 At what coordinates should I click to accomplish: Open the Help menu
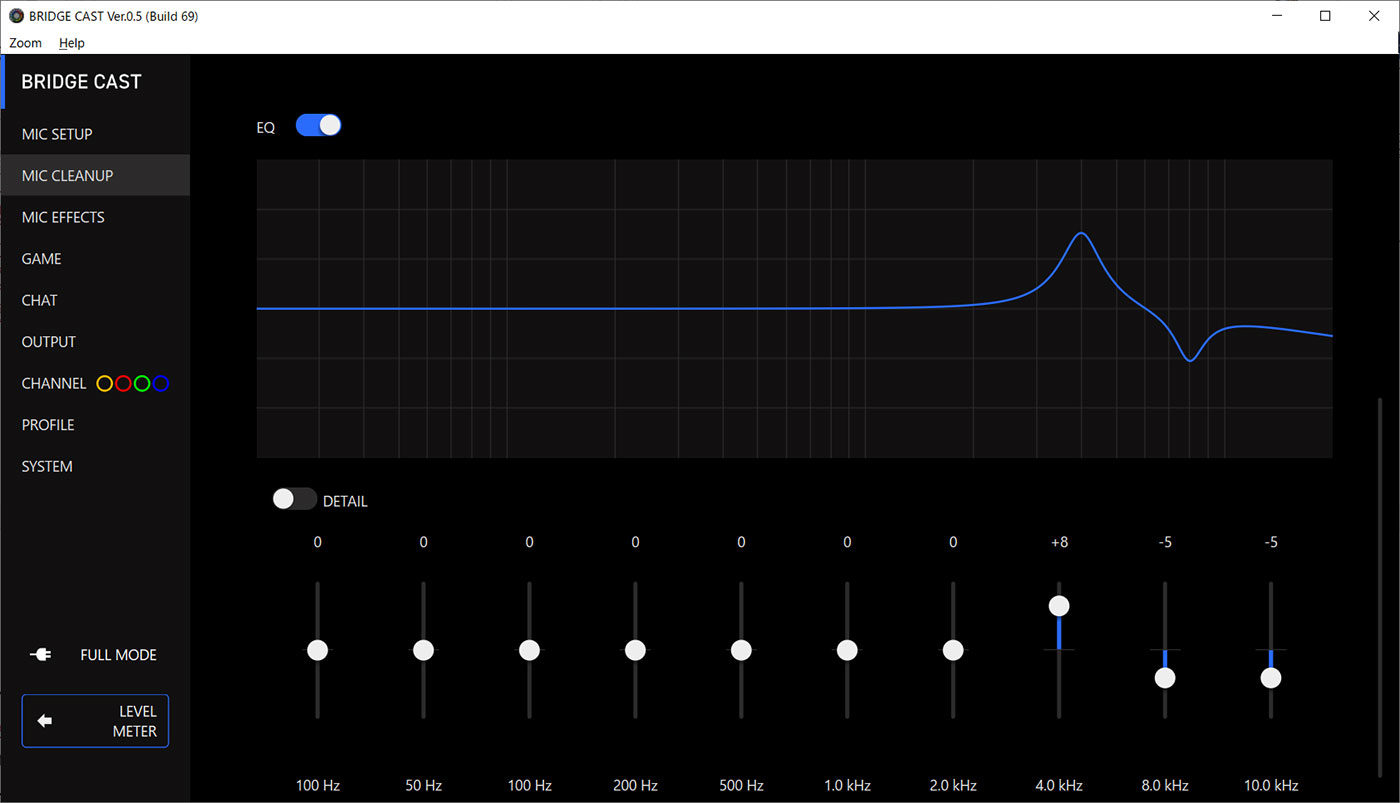click(72, 43)
